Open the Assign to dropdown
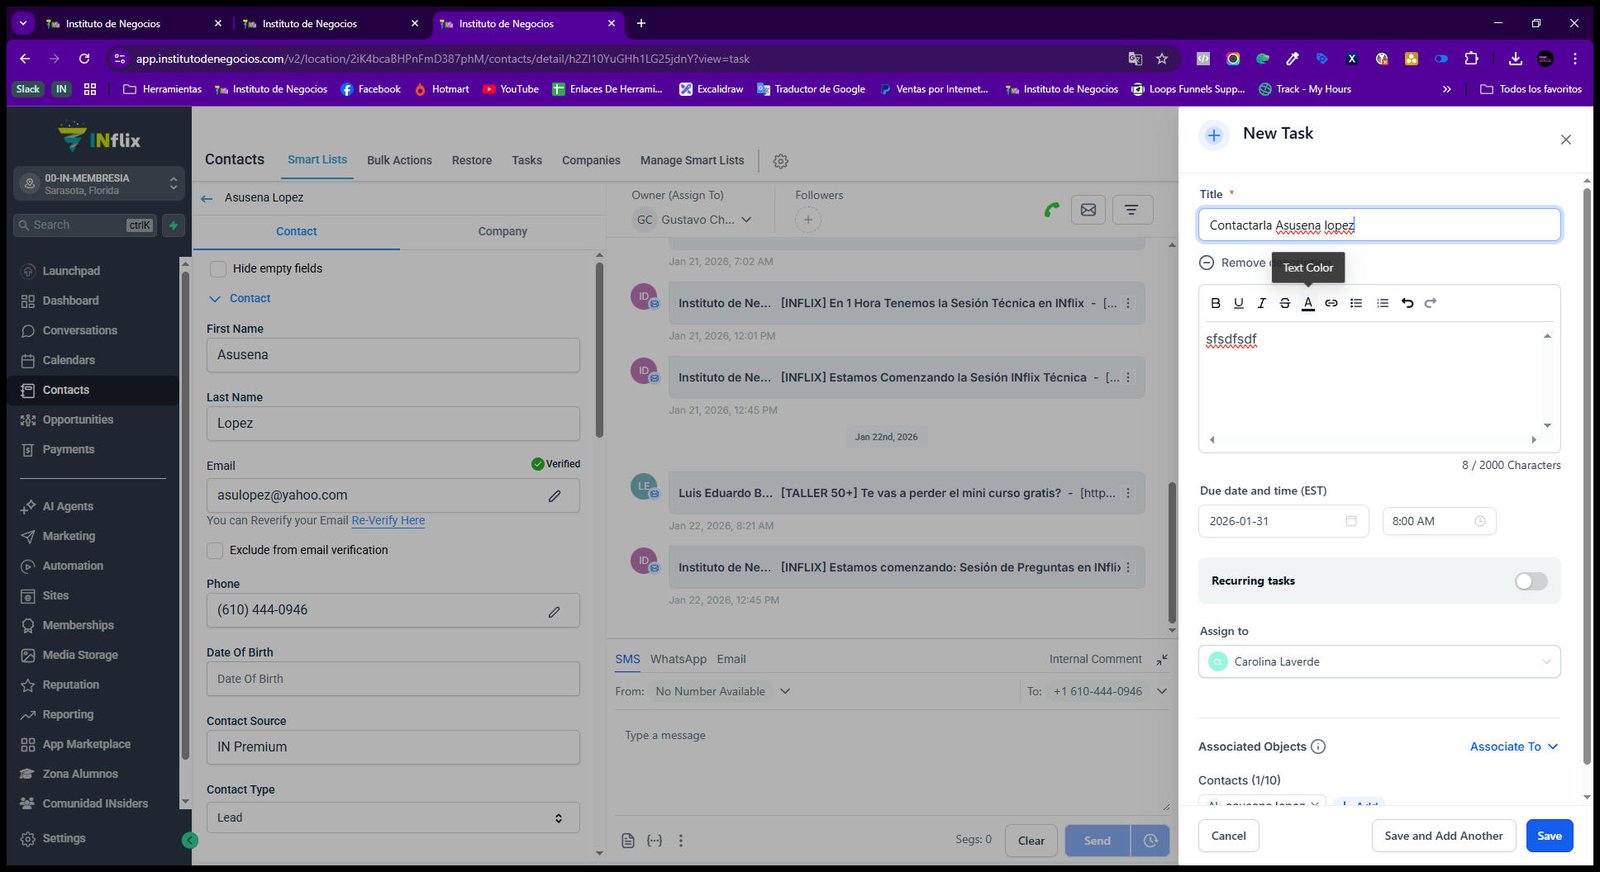The image size is (1600, 872). click(x=1379, y=662)
